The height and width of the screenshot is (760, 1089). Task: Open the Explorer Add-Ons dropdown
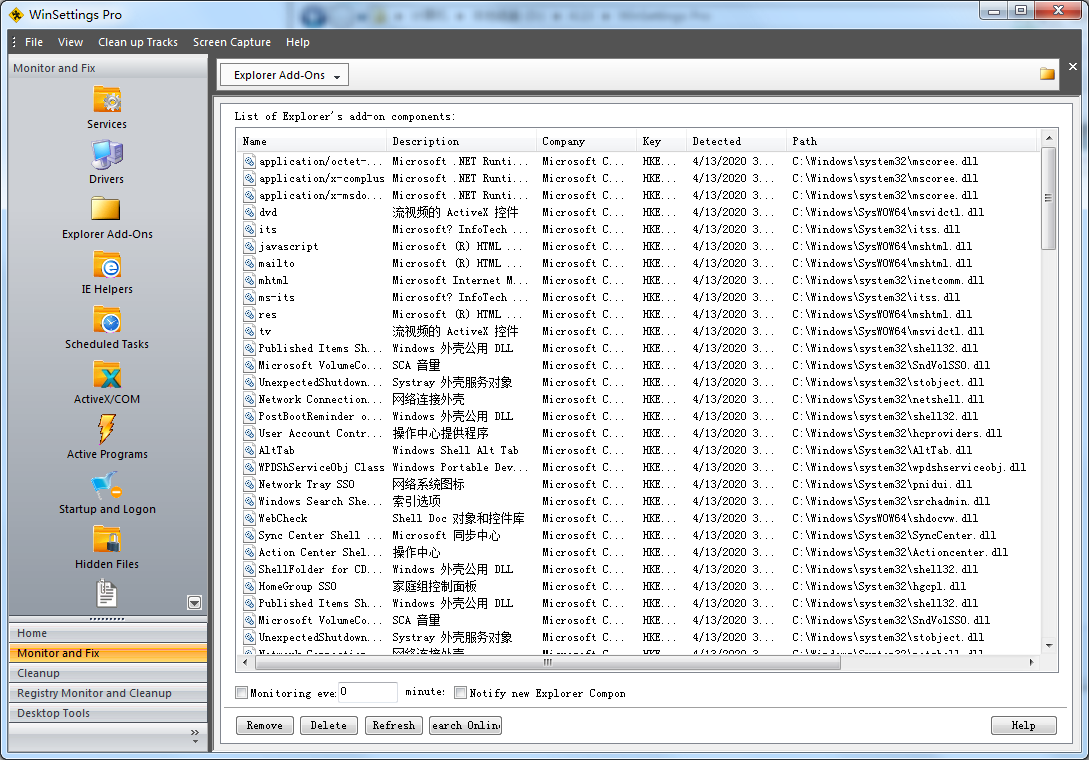[284, 75]
